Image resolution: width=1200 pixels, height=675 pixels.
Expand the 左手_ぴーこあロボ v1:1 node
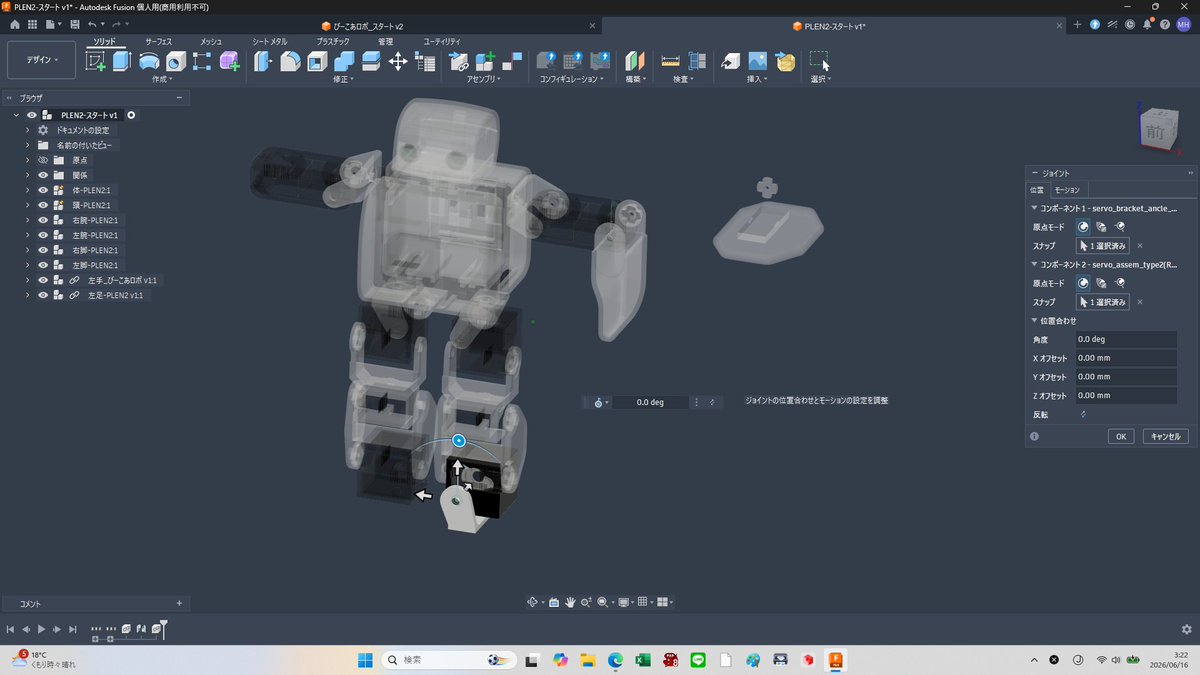click(x=28, y=280)
